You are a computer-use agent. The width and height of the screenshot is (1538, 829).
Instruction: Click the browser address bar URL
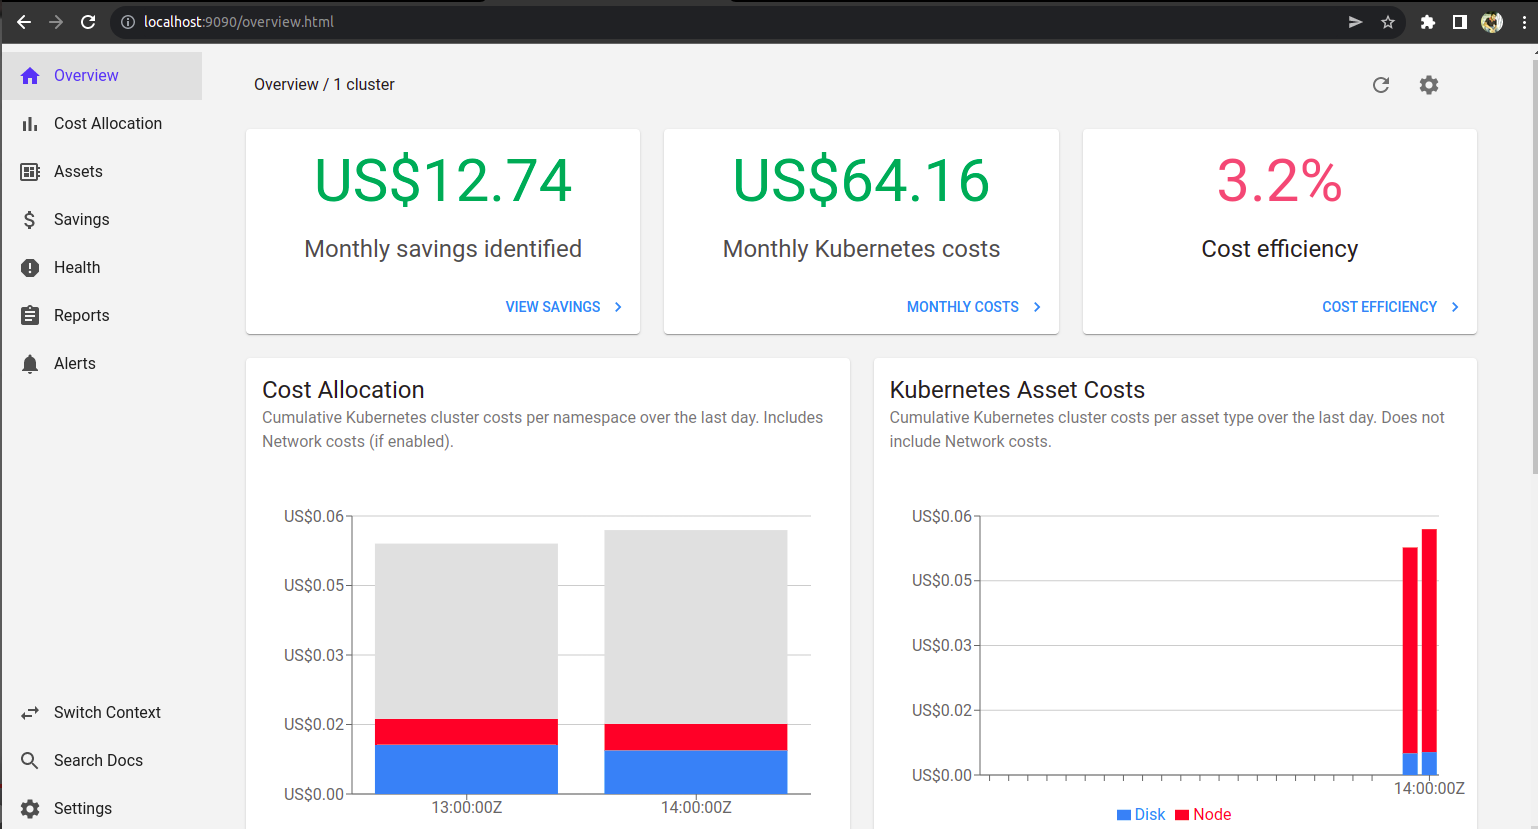pos(239,22)
